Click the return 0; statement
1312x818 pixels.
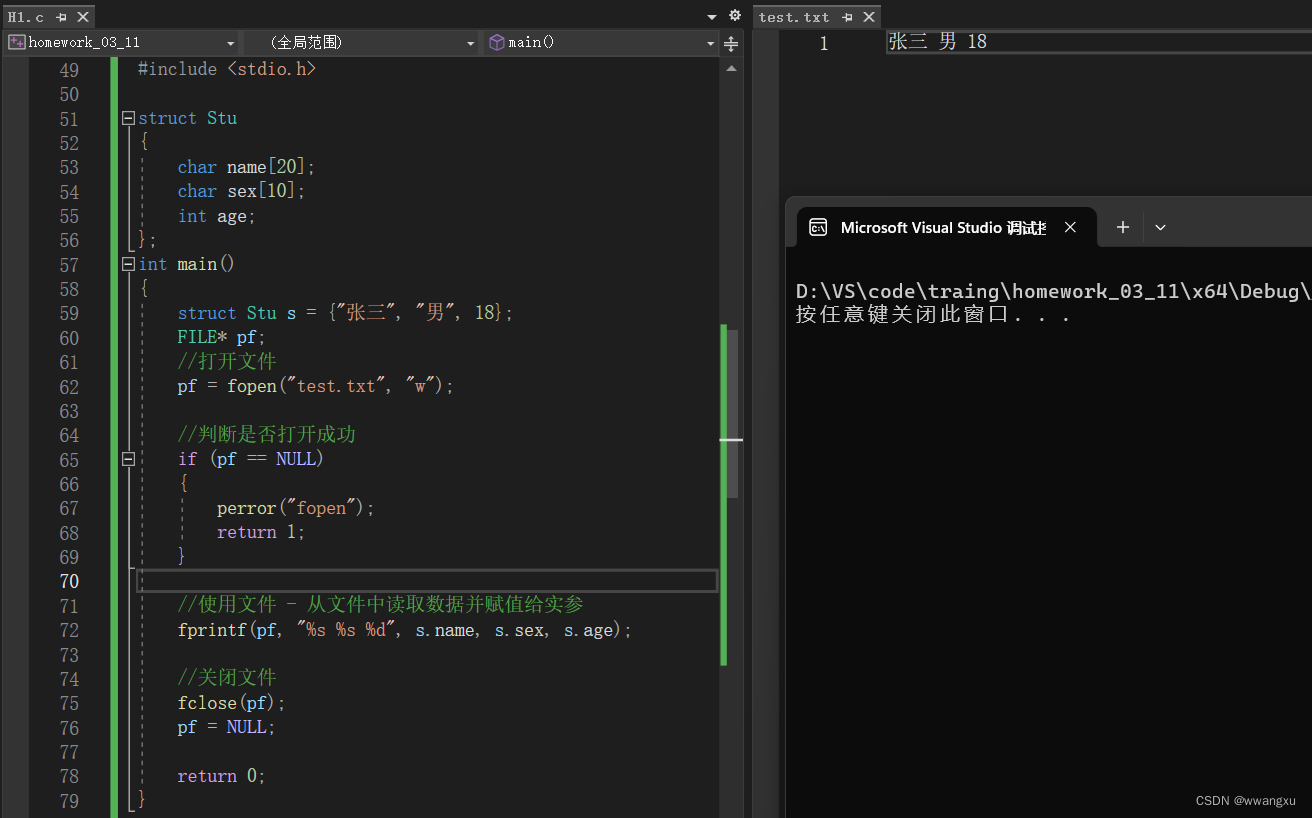(222, 776)
